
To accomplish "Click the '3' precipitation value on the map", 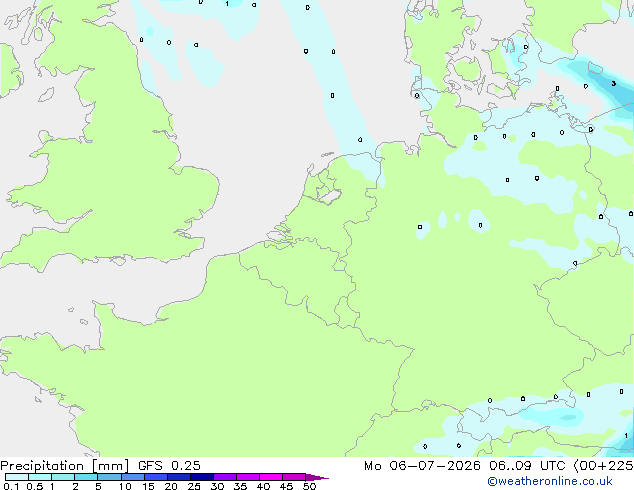I will (614, 83).
